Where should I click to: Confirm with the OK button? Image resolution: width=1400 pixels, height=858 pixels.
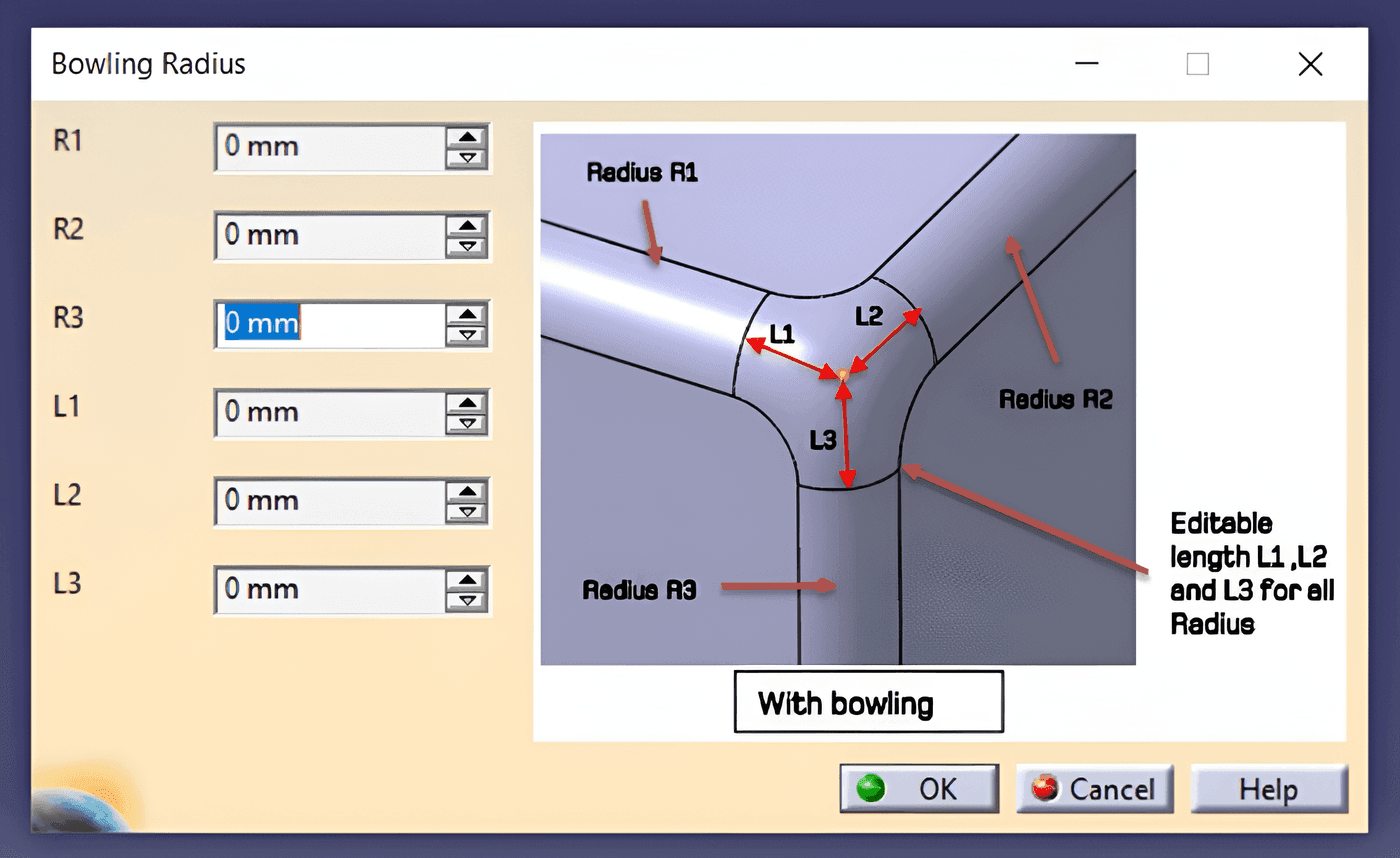(918, 788)
